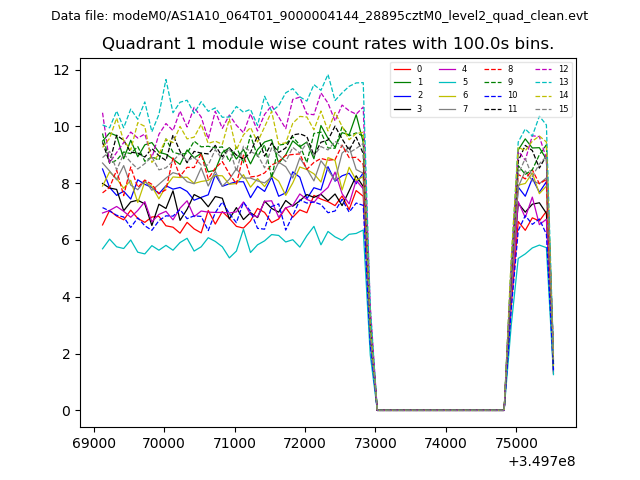640x480 pixels.
Task: Pick the magenta solid legend line for module 4
Action: tap(448, 69)
